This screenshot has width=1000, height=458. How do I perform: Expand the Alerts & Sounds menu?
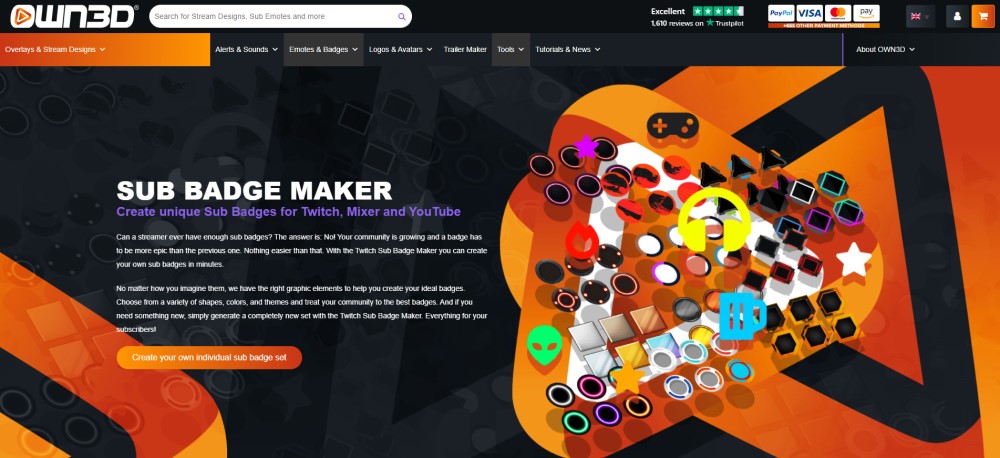[x=246, y=49]
